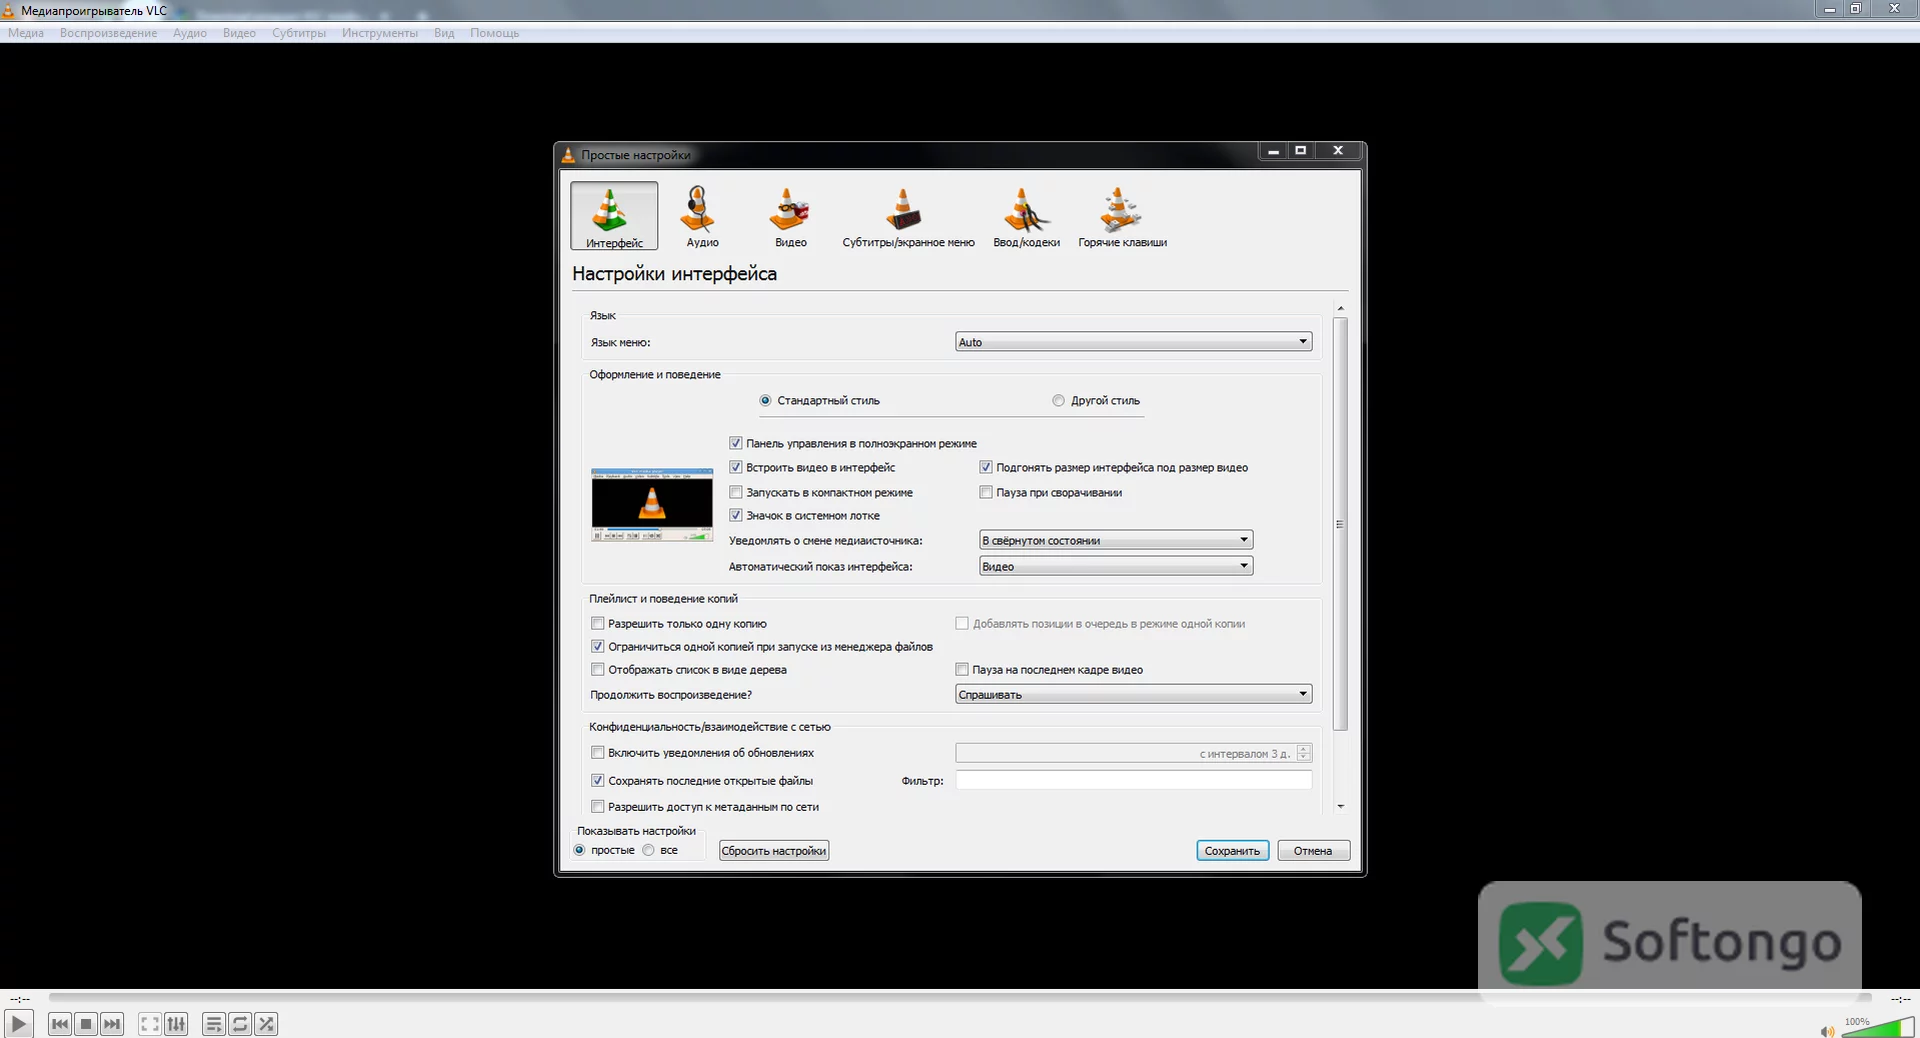Open extended settings equalizer button
The height and width of the screenshot is (1038, 1920).
176,1024
